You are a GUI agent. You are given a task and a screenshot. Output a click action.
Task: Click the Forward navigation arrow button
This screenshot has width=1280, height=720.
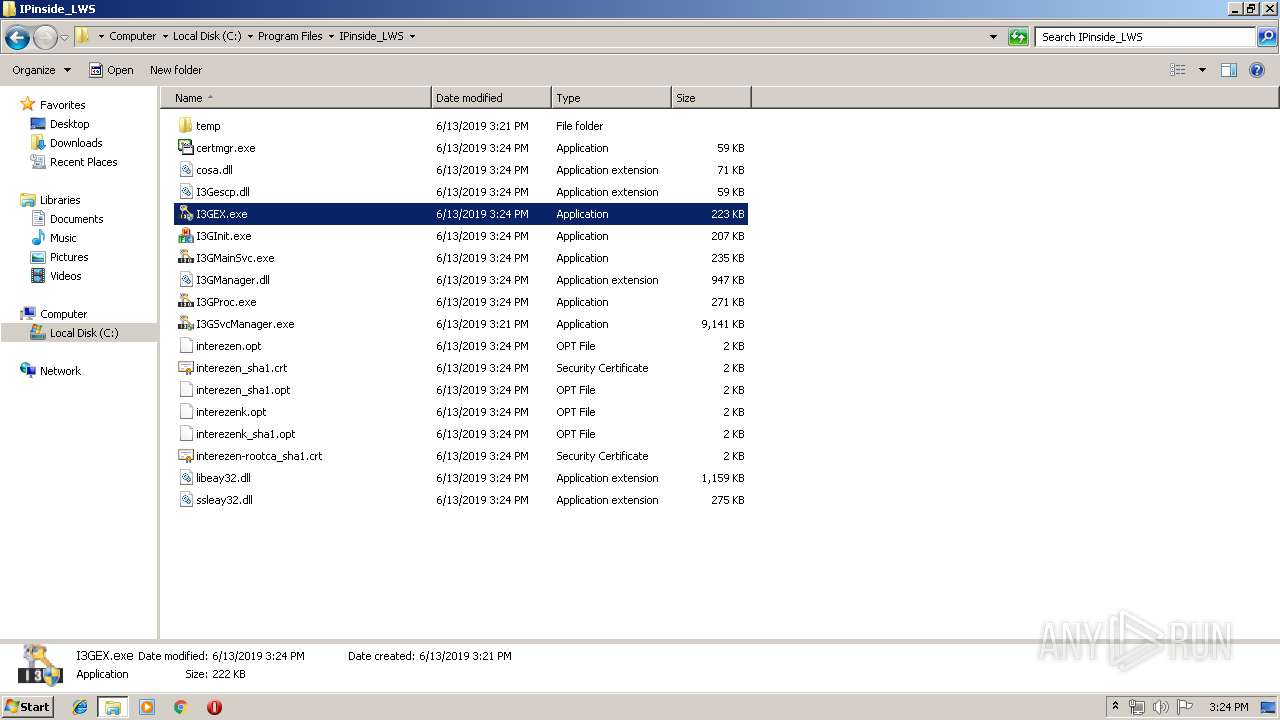point(45,38)
